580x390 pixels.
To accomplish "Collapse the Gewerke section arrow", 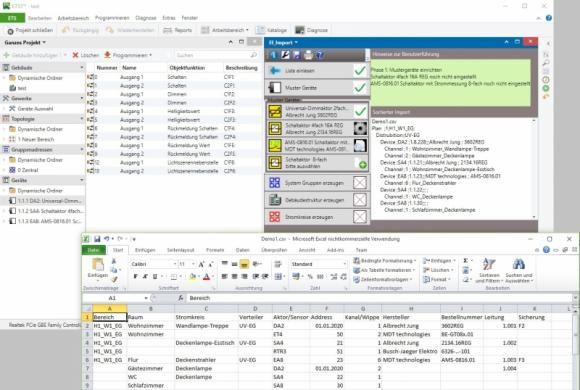I will [82, 98].
